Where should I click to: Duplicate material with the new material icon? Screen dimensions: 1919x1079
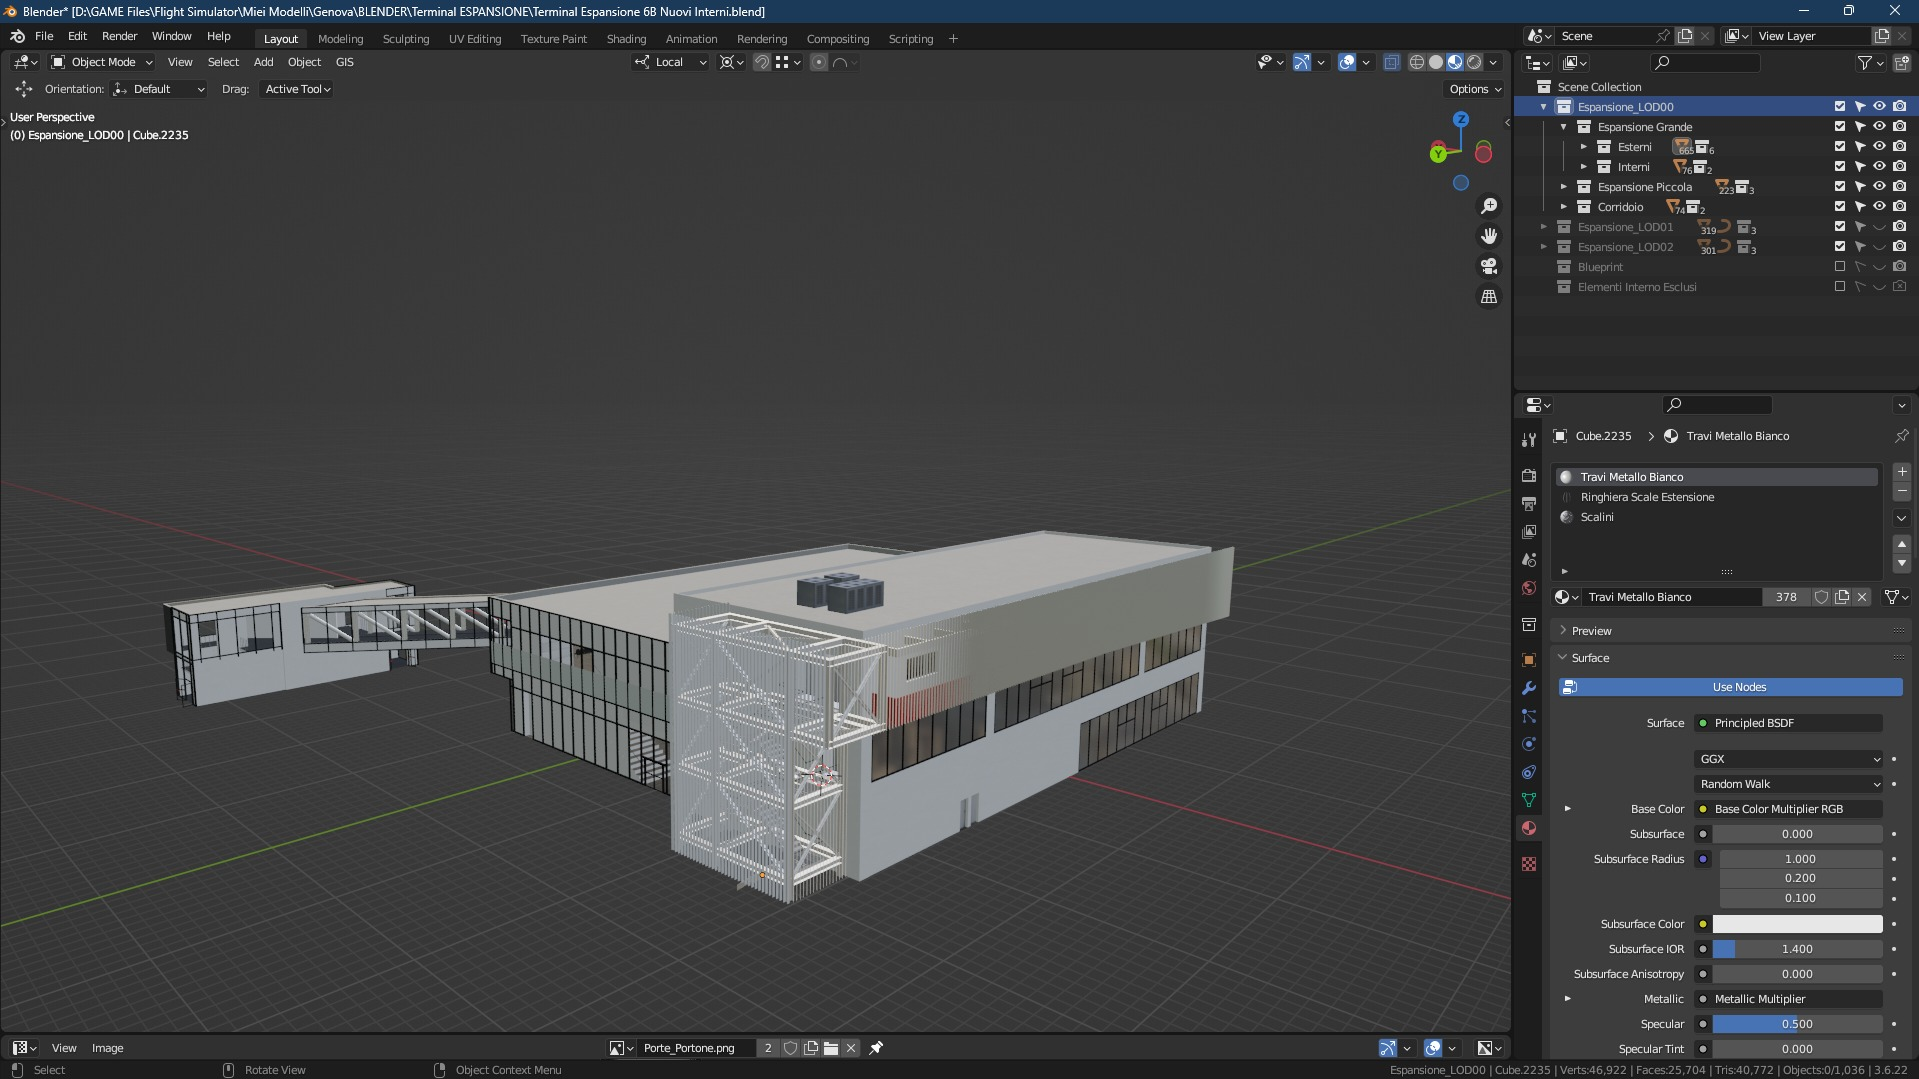(1841, 597)
